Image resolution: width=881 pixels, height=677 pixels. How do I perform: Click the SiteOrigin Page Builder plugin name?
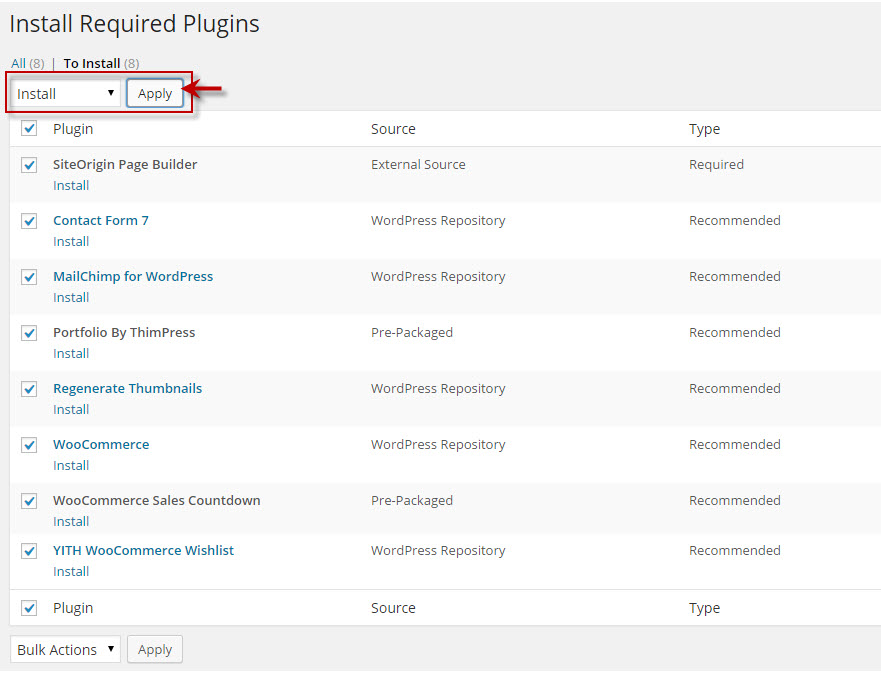point(125,165)
